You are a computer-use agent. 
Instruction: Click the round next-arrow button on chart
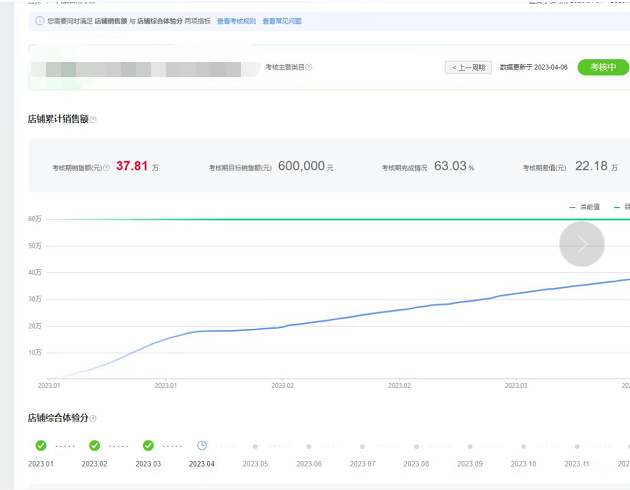581,244
